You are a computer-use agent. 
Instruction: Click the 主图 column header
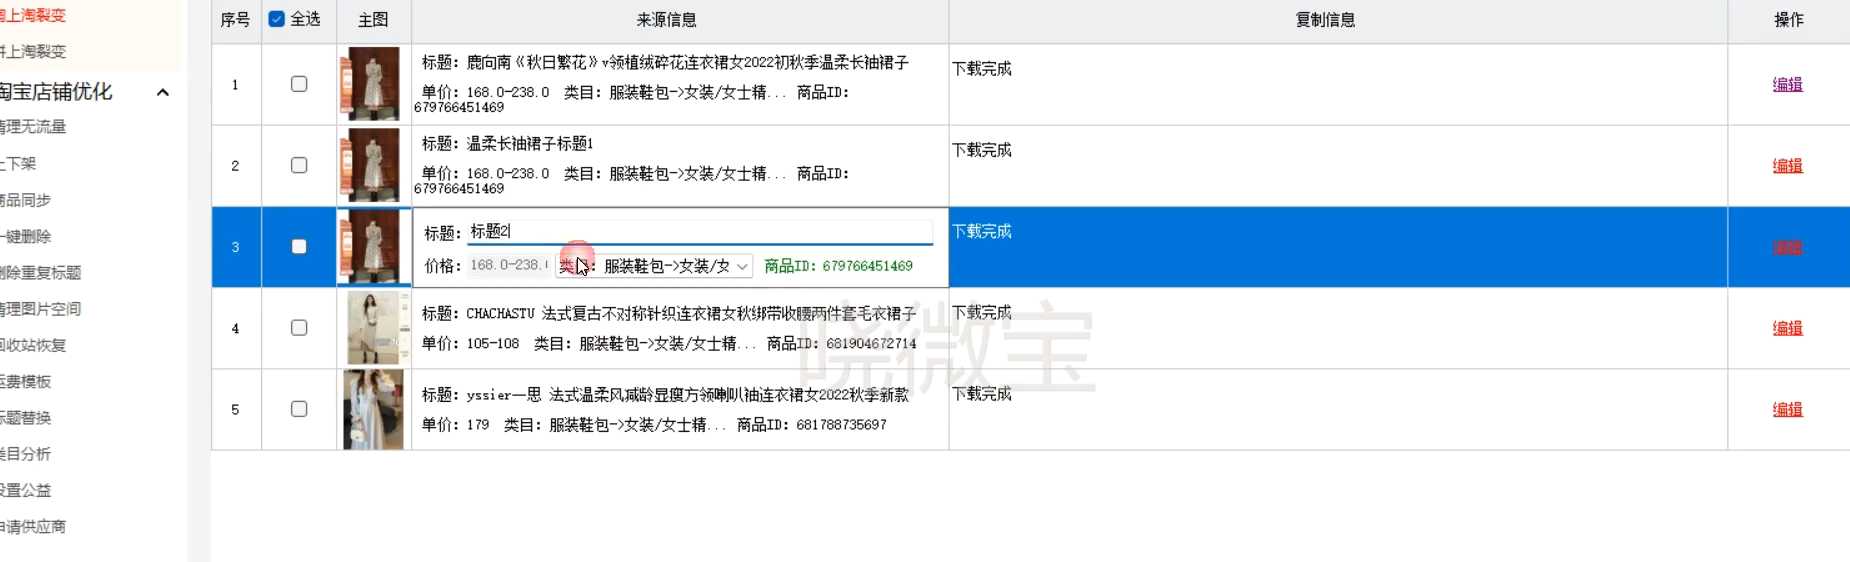coord(373,20)
